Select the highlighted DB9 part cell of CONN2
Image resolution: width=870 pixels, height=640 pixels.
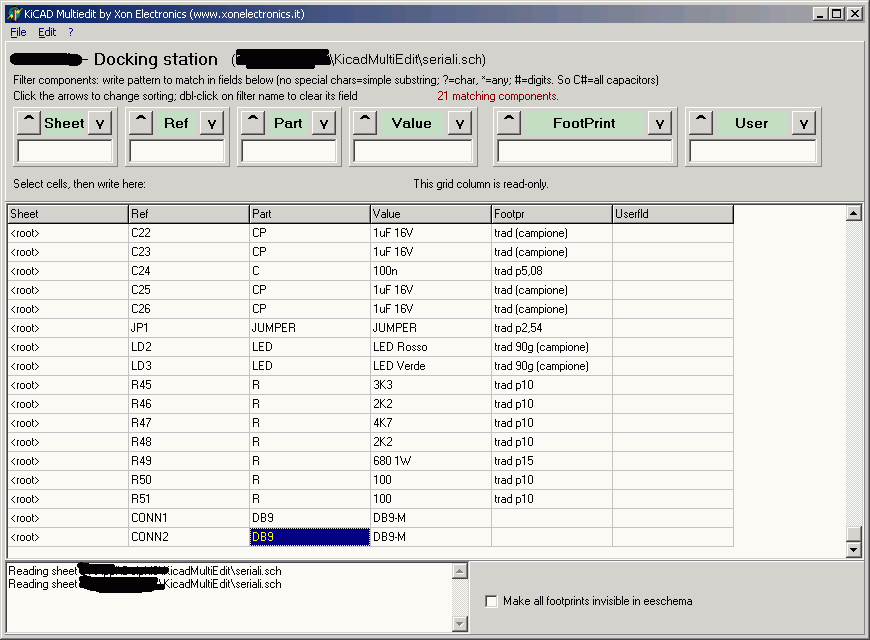(x=310, y=537)
